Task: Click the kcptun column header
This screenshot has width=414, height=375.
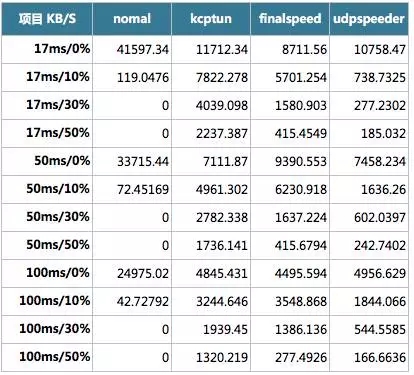Action: click(211, 19)
